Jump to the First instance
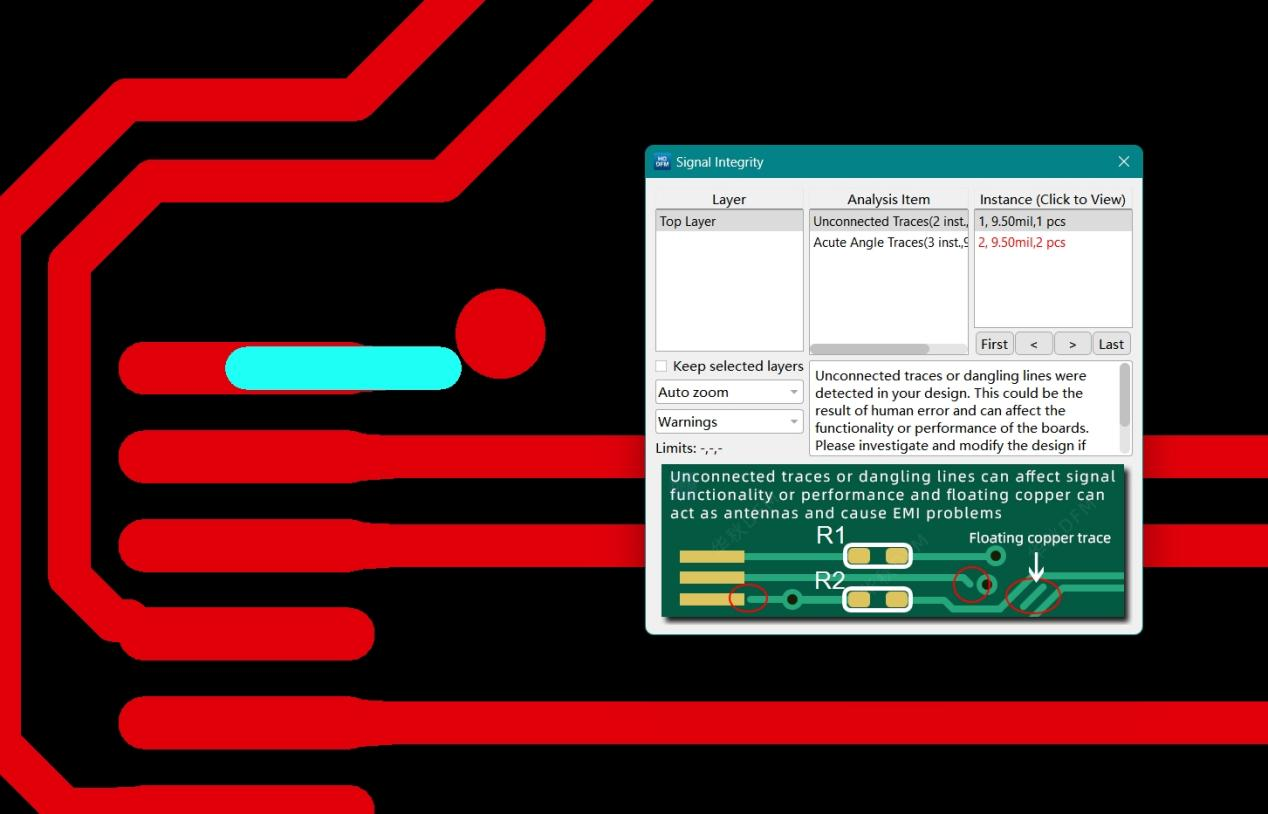Screen dimensions: 1268x814 [994, 344]
